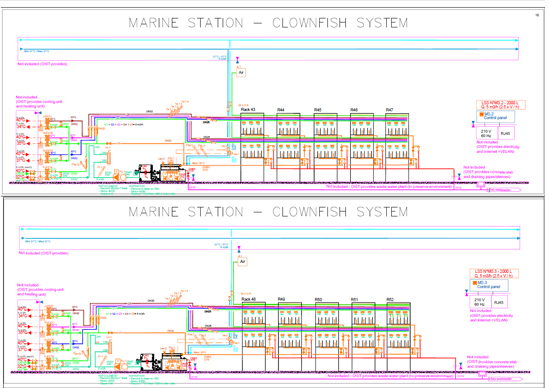549x388 pixels.
Task: Click the '210 V 60 Hz' box below MS-3 panel
Action: click(x=480, y=302)
